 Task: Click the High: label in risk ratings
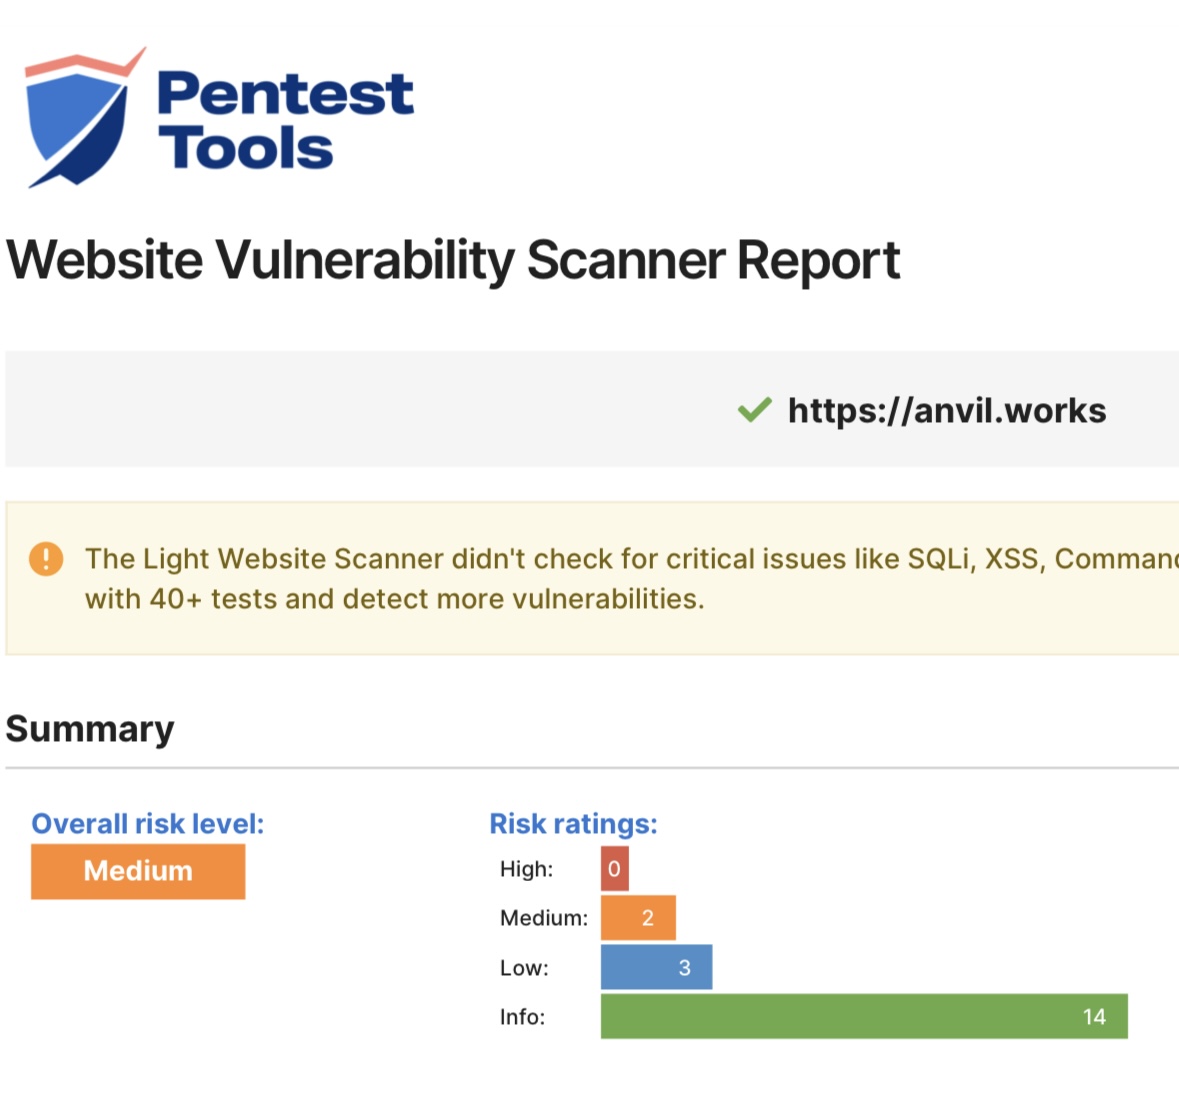[526, 869]
